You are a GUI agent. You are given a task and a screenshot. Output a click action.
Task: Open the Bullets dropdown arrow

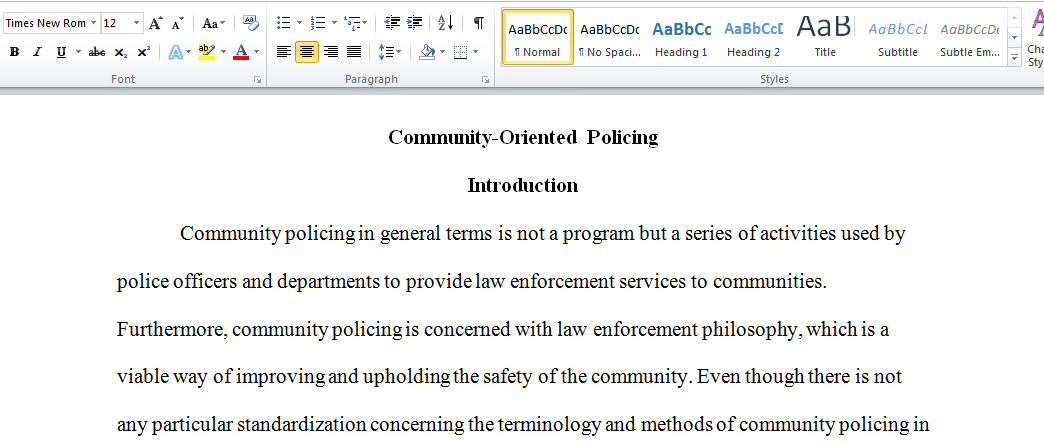[299, 23]
